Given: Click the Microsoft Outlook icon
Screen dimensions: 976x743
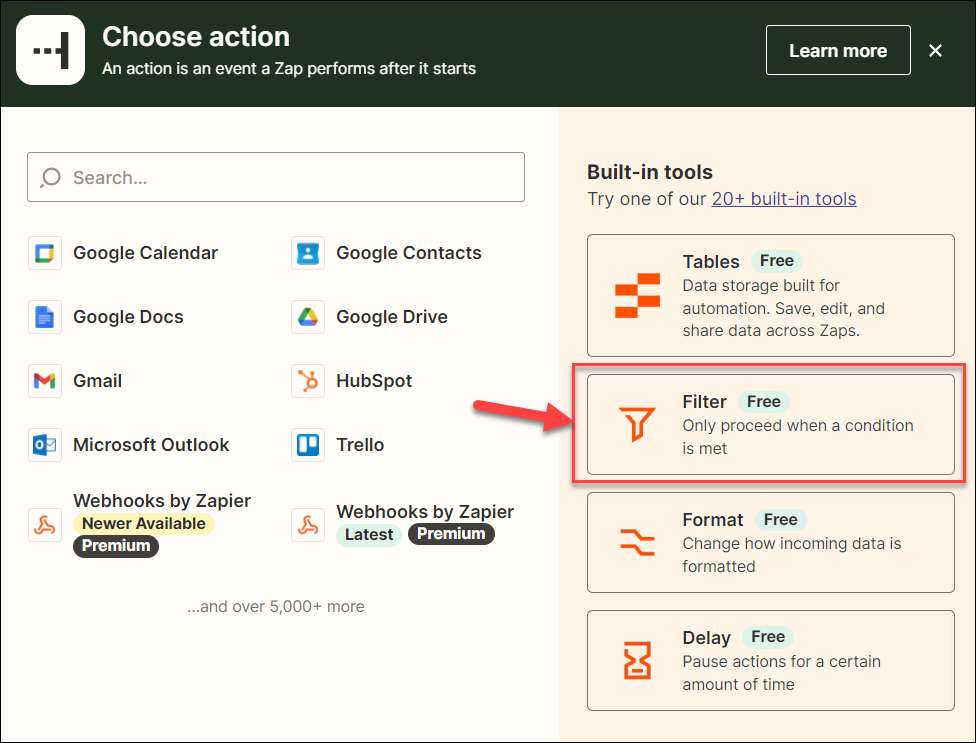Looking at the screenshot, I should [x=45, y=445].
